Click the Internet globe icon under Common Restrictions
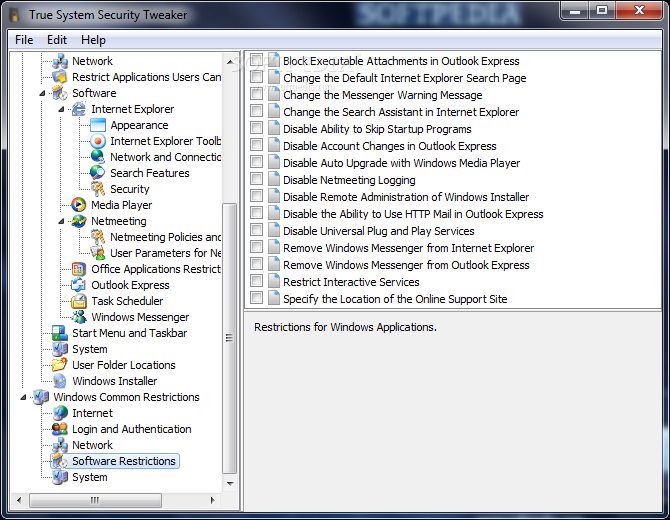Screen dimensions: 670x520 pos(60,413)
